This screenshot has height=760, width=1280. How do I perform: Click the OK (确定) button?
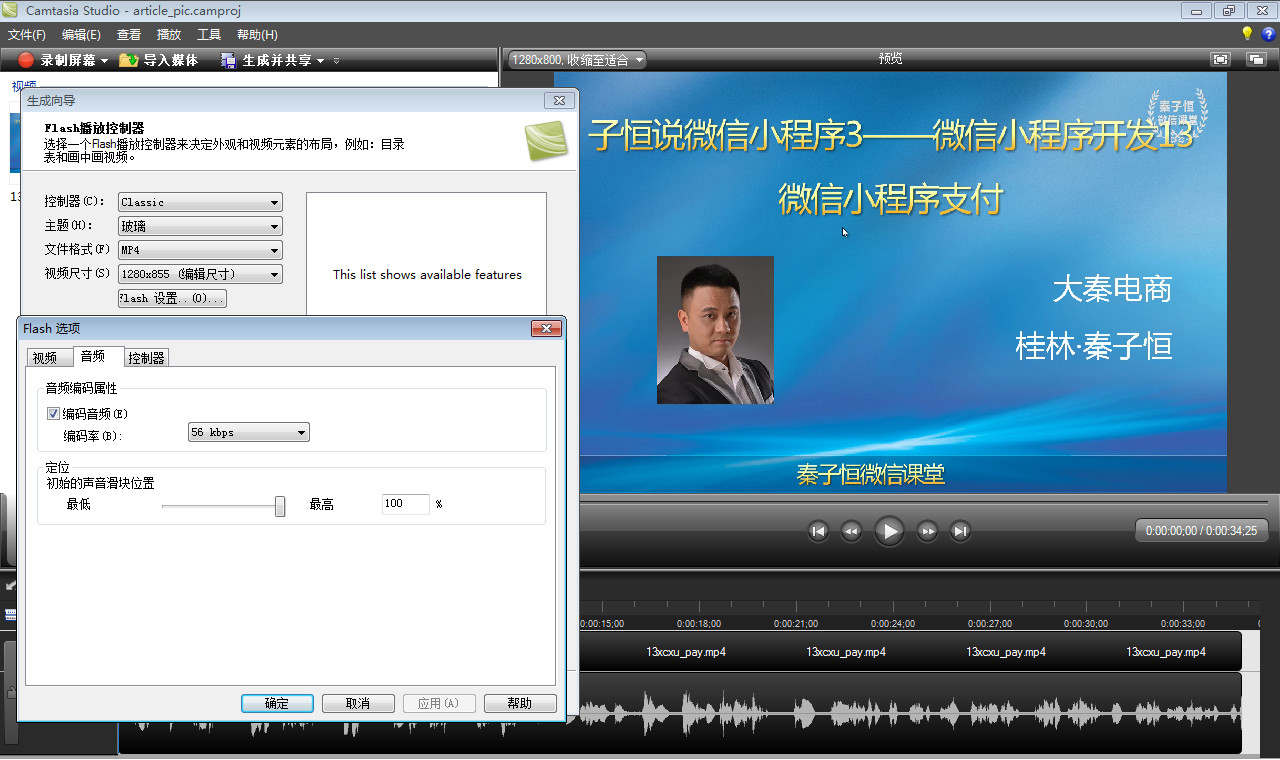point(277,703)
